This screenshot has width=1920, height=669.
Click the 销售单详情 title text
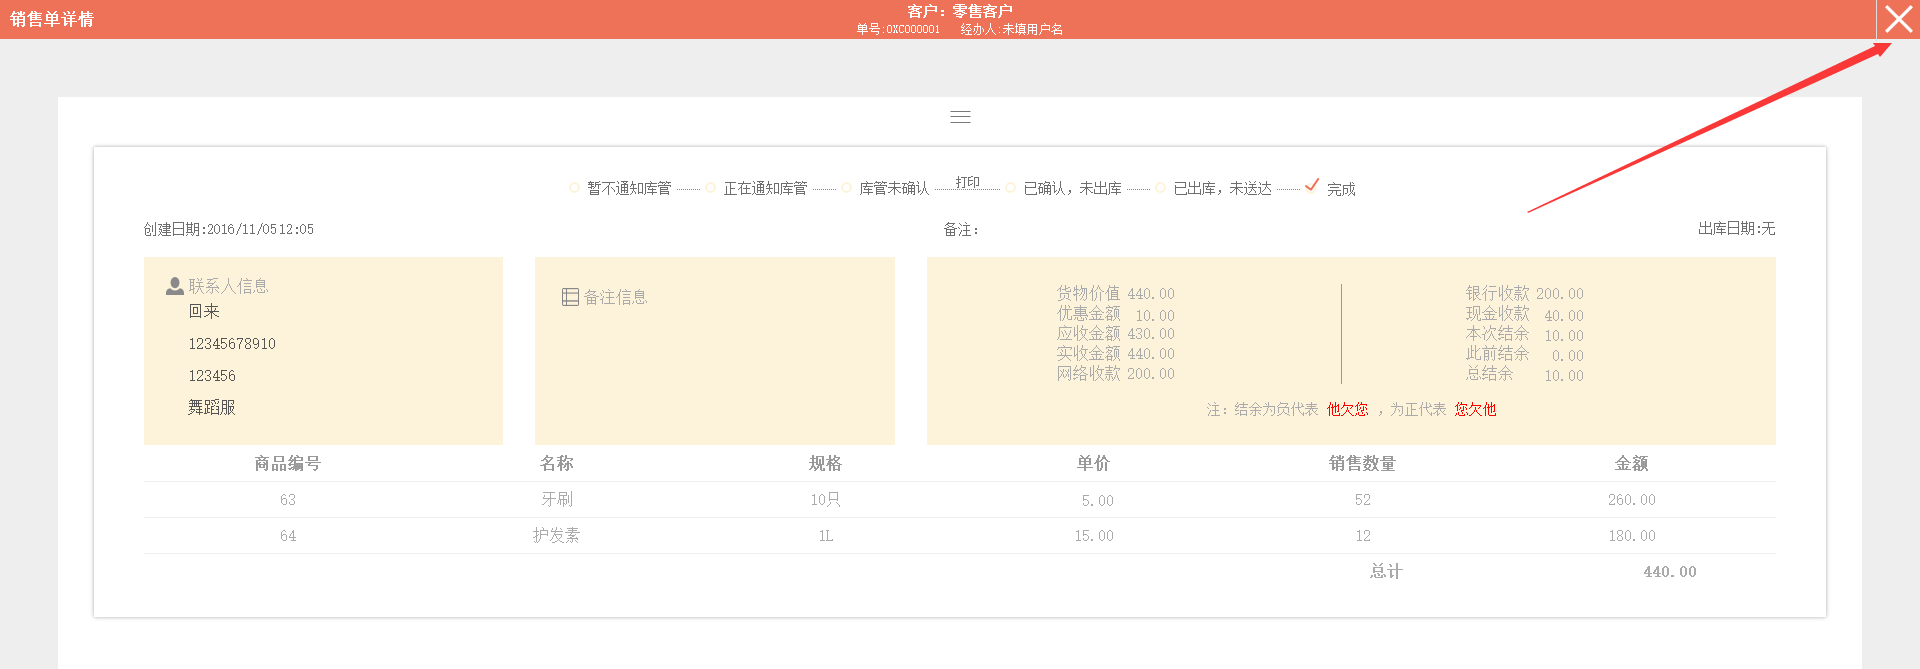52,19
